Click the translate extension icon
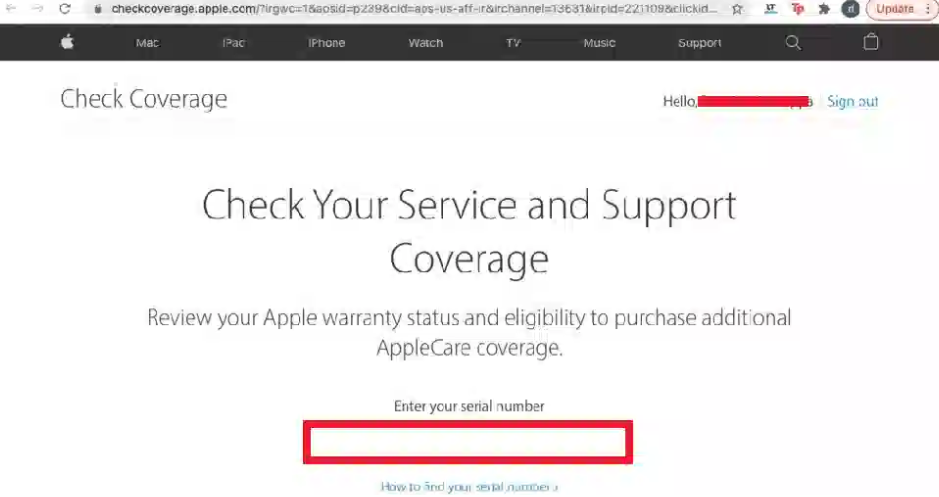 click(x=770, y=9)
